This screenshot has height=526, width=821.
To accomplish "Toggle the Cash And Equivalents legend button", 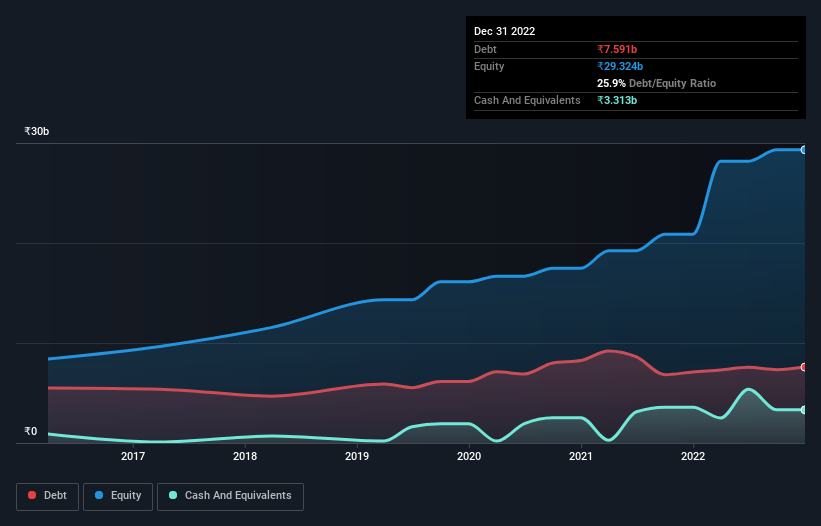I will (230, 496).
